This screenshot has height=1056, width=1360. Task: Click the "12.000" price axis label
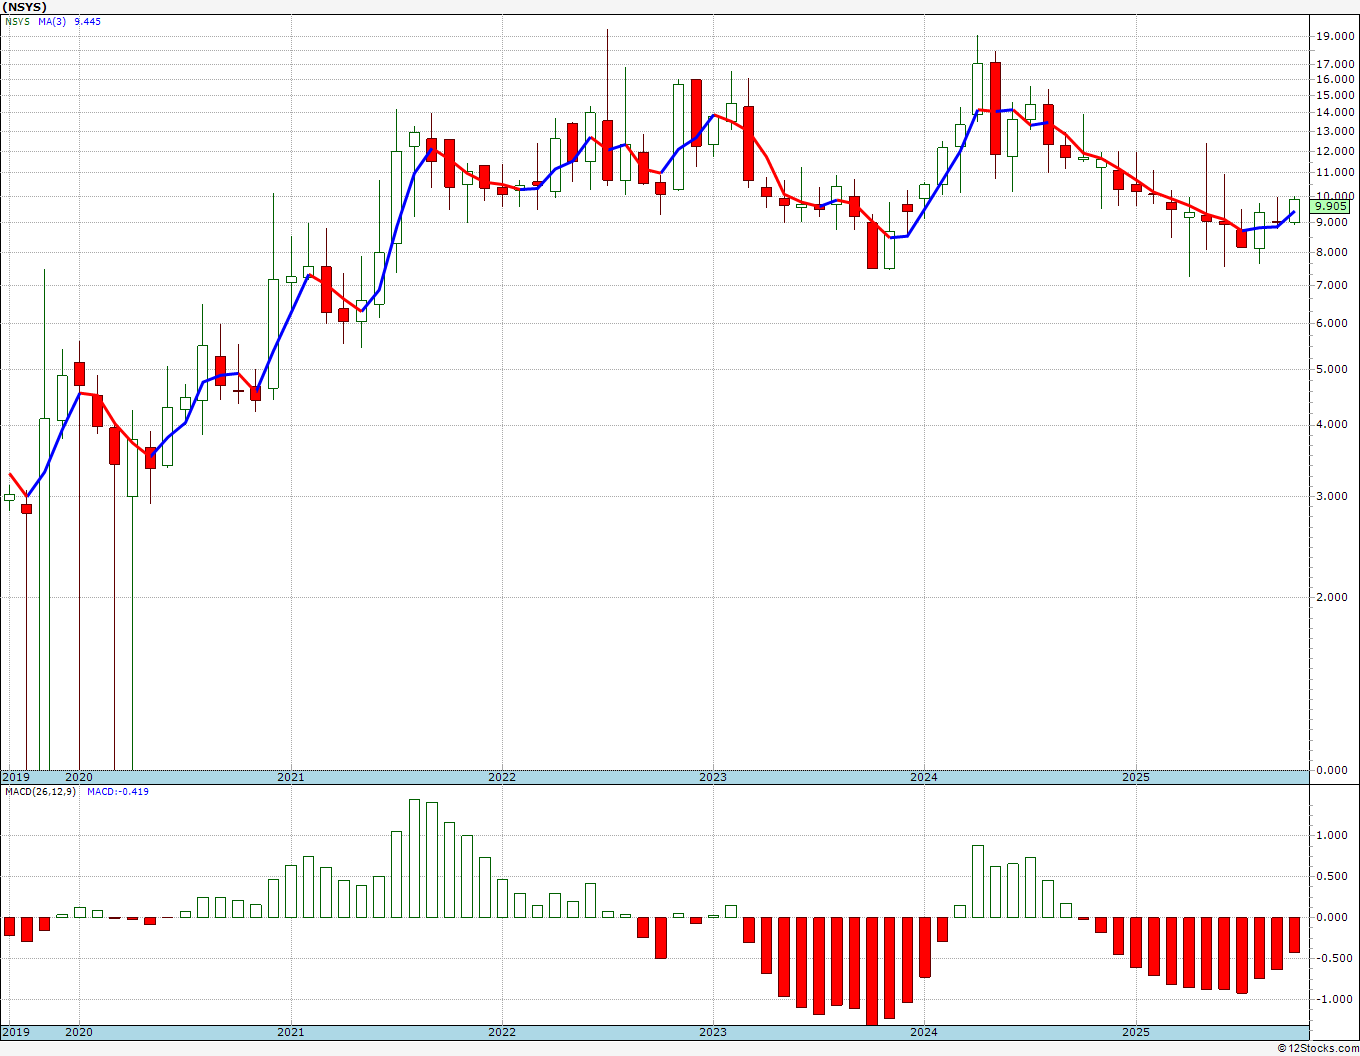(x=1336, y=151)
